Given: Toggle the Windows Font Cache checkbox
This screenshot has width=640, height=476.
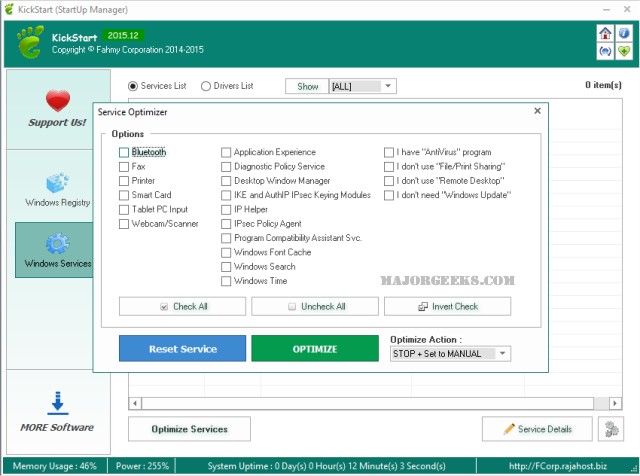Looking at the screenshot, I should tap(226, 252).
